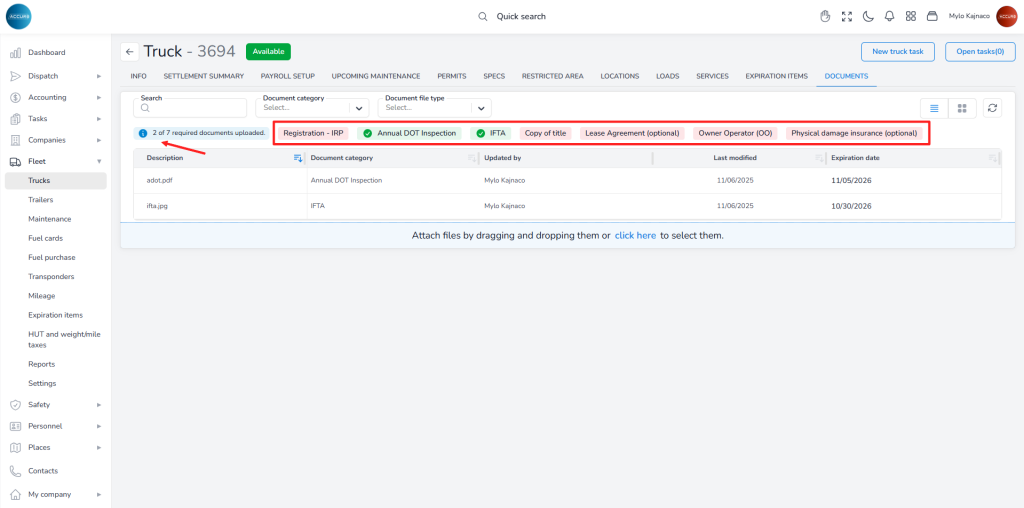Image resolution: width=1024 pixels, height=508 pixels.
Task: Open the Document file type dropdown
Action: coord(437,108)
